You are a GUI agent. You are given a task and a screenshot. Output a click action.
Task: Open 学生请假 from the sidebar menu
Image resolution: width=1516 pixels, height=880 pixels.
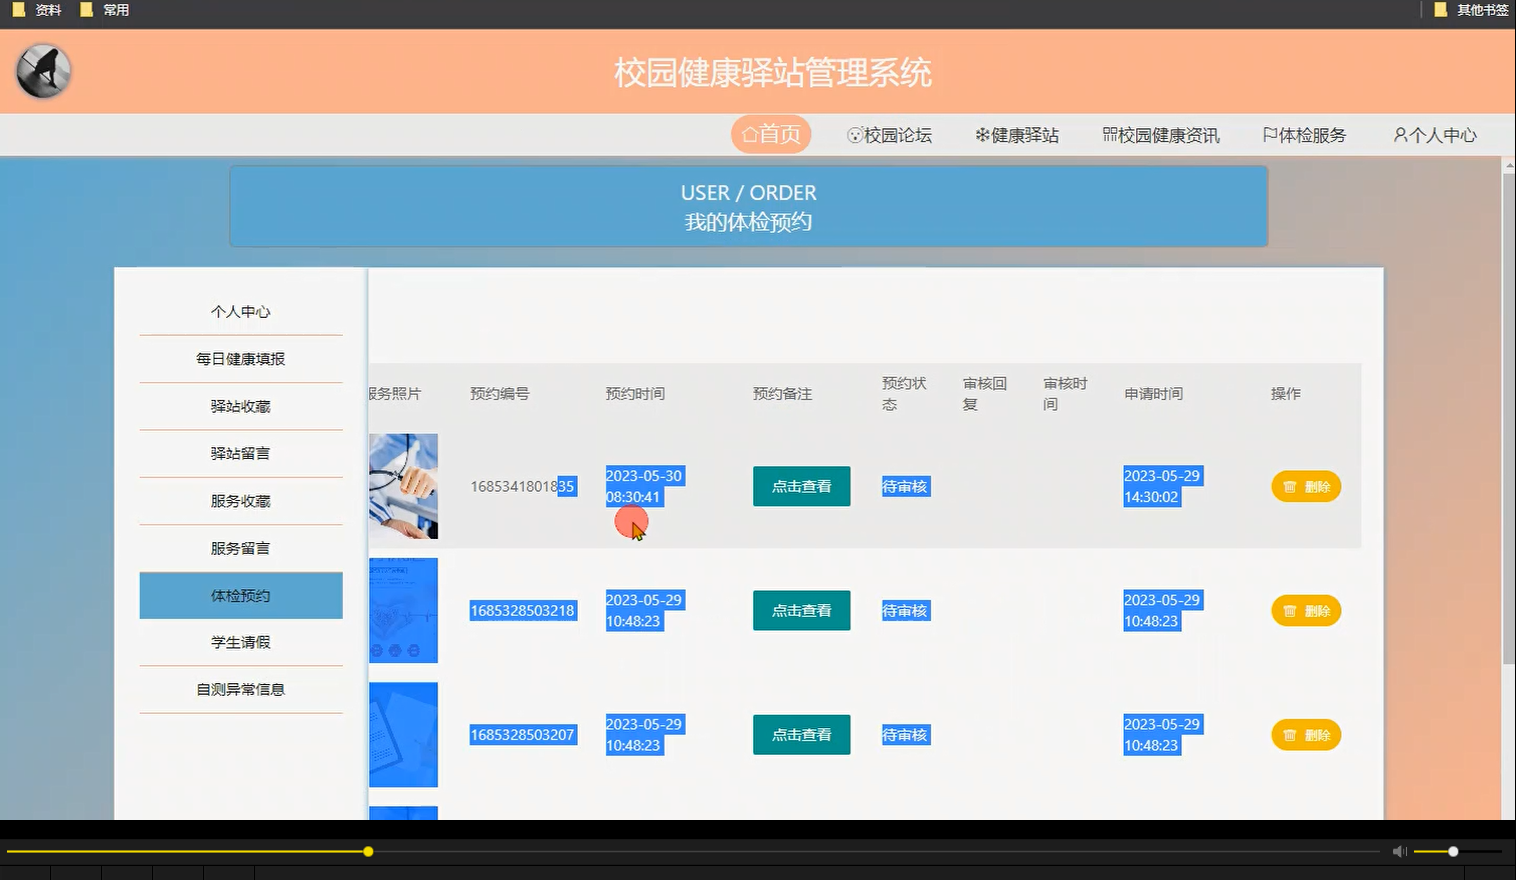pos(240,643)
